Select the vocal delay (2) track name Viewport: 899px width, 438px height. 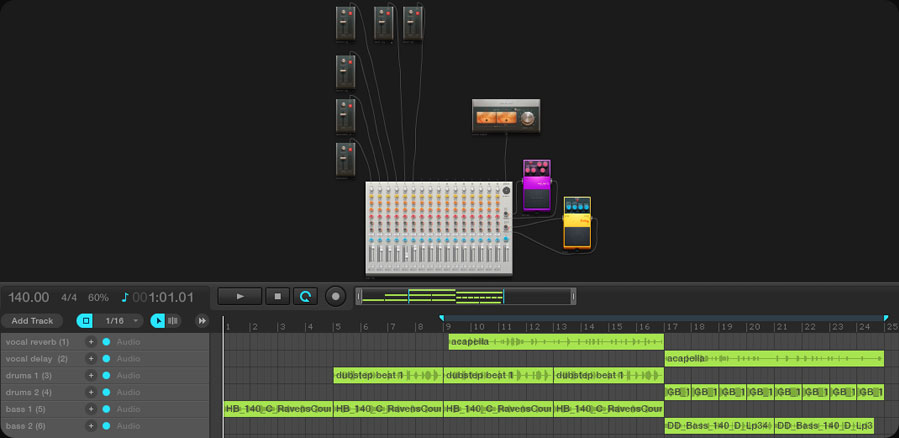click(x=37, y=359)
